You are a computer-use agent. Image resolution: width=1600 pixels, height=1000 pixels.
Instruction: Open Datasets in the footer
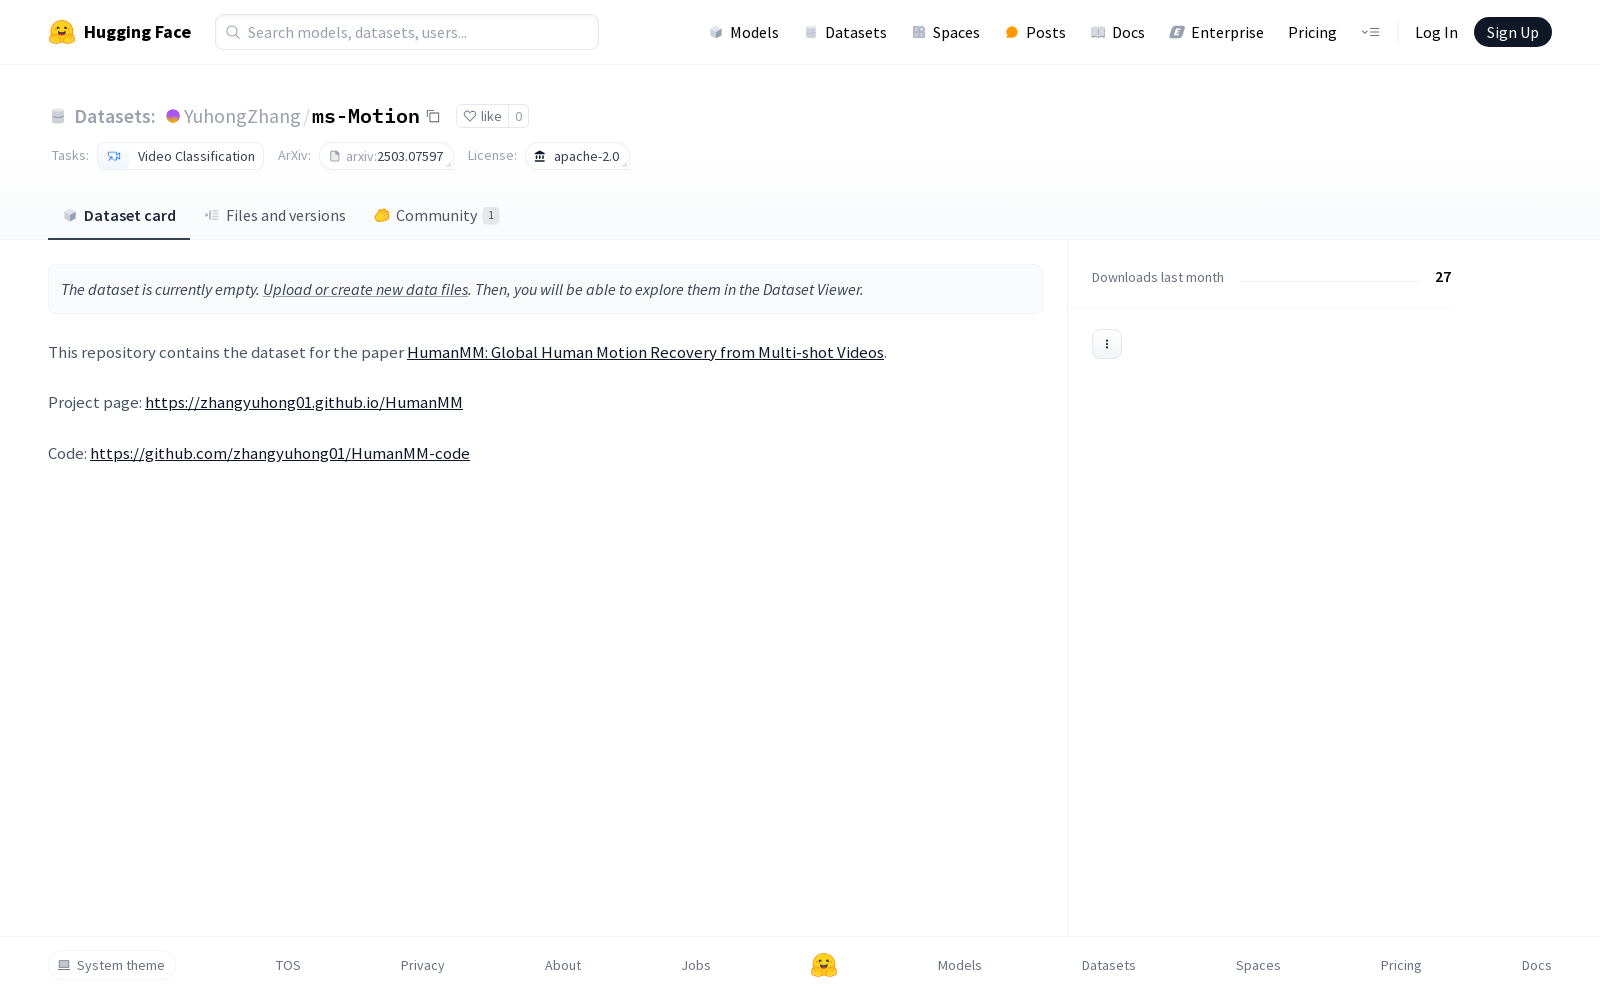tap(1109, 965)
